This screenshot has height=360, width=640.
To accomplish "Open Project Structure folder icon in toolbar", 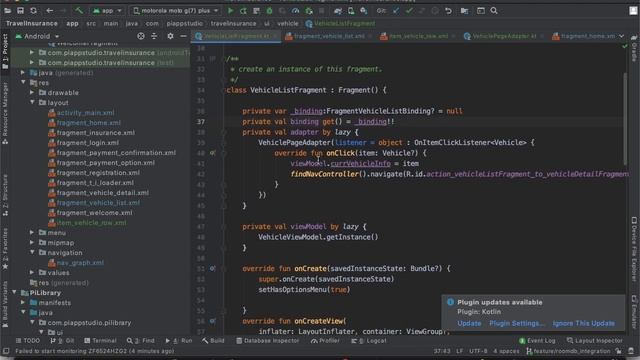I will click(x=464, y=11).
